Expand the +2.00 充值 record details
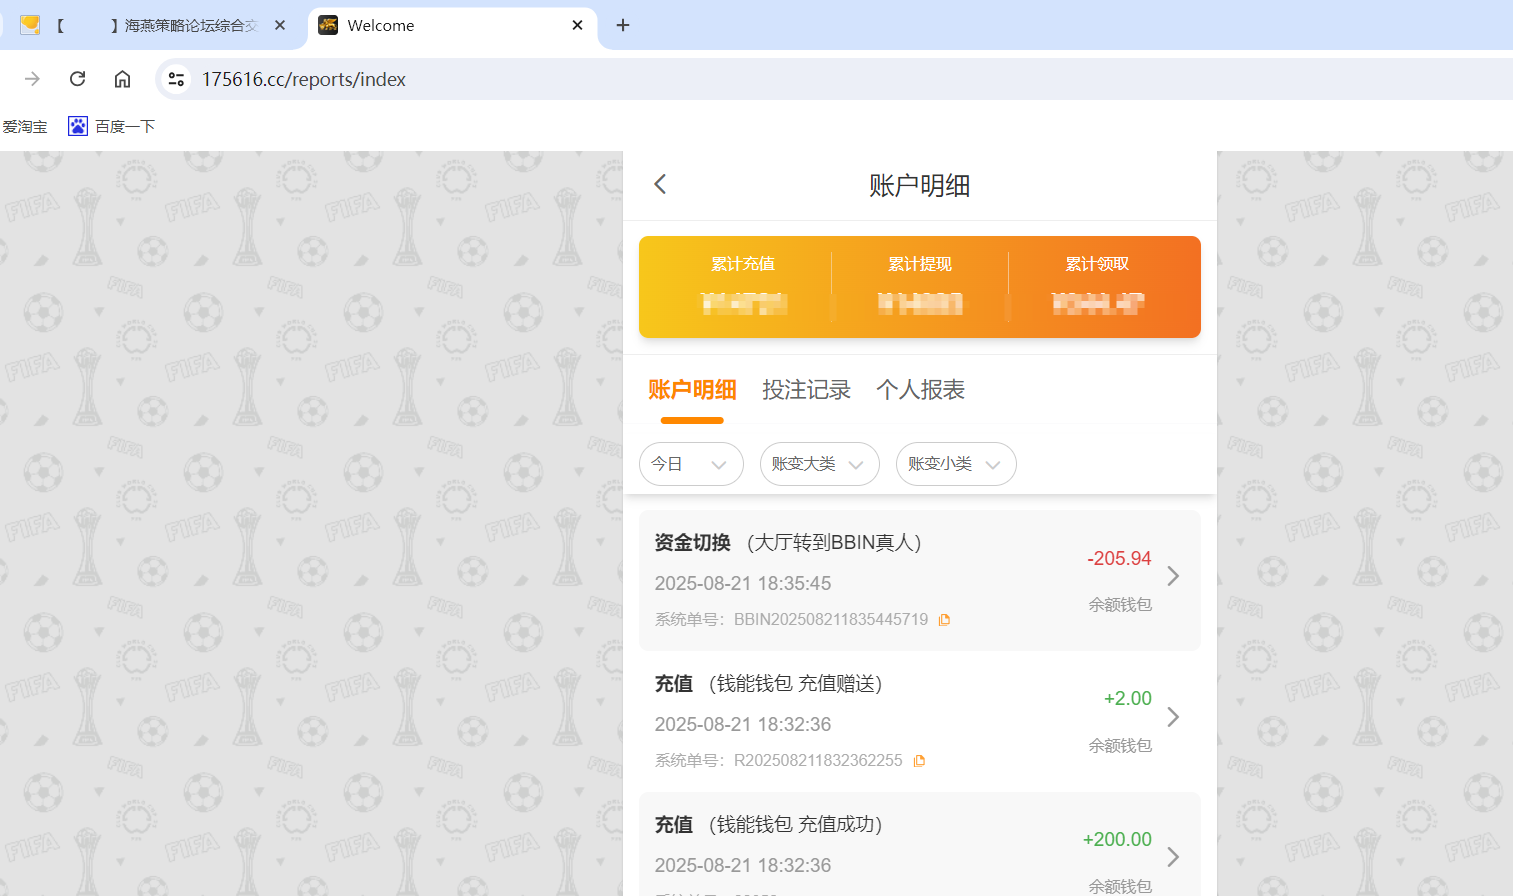This screenshot has height=896, width=1513. [1172, 717]
